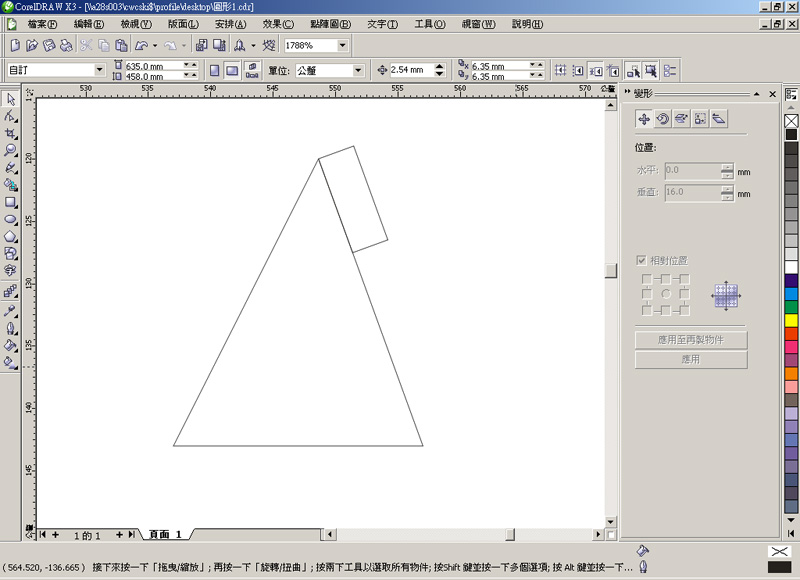The height and width of the screenshot is (580, 800).
Task: Activate the Zoom magnifier tool
Action: (x=10, y=150)
